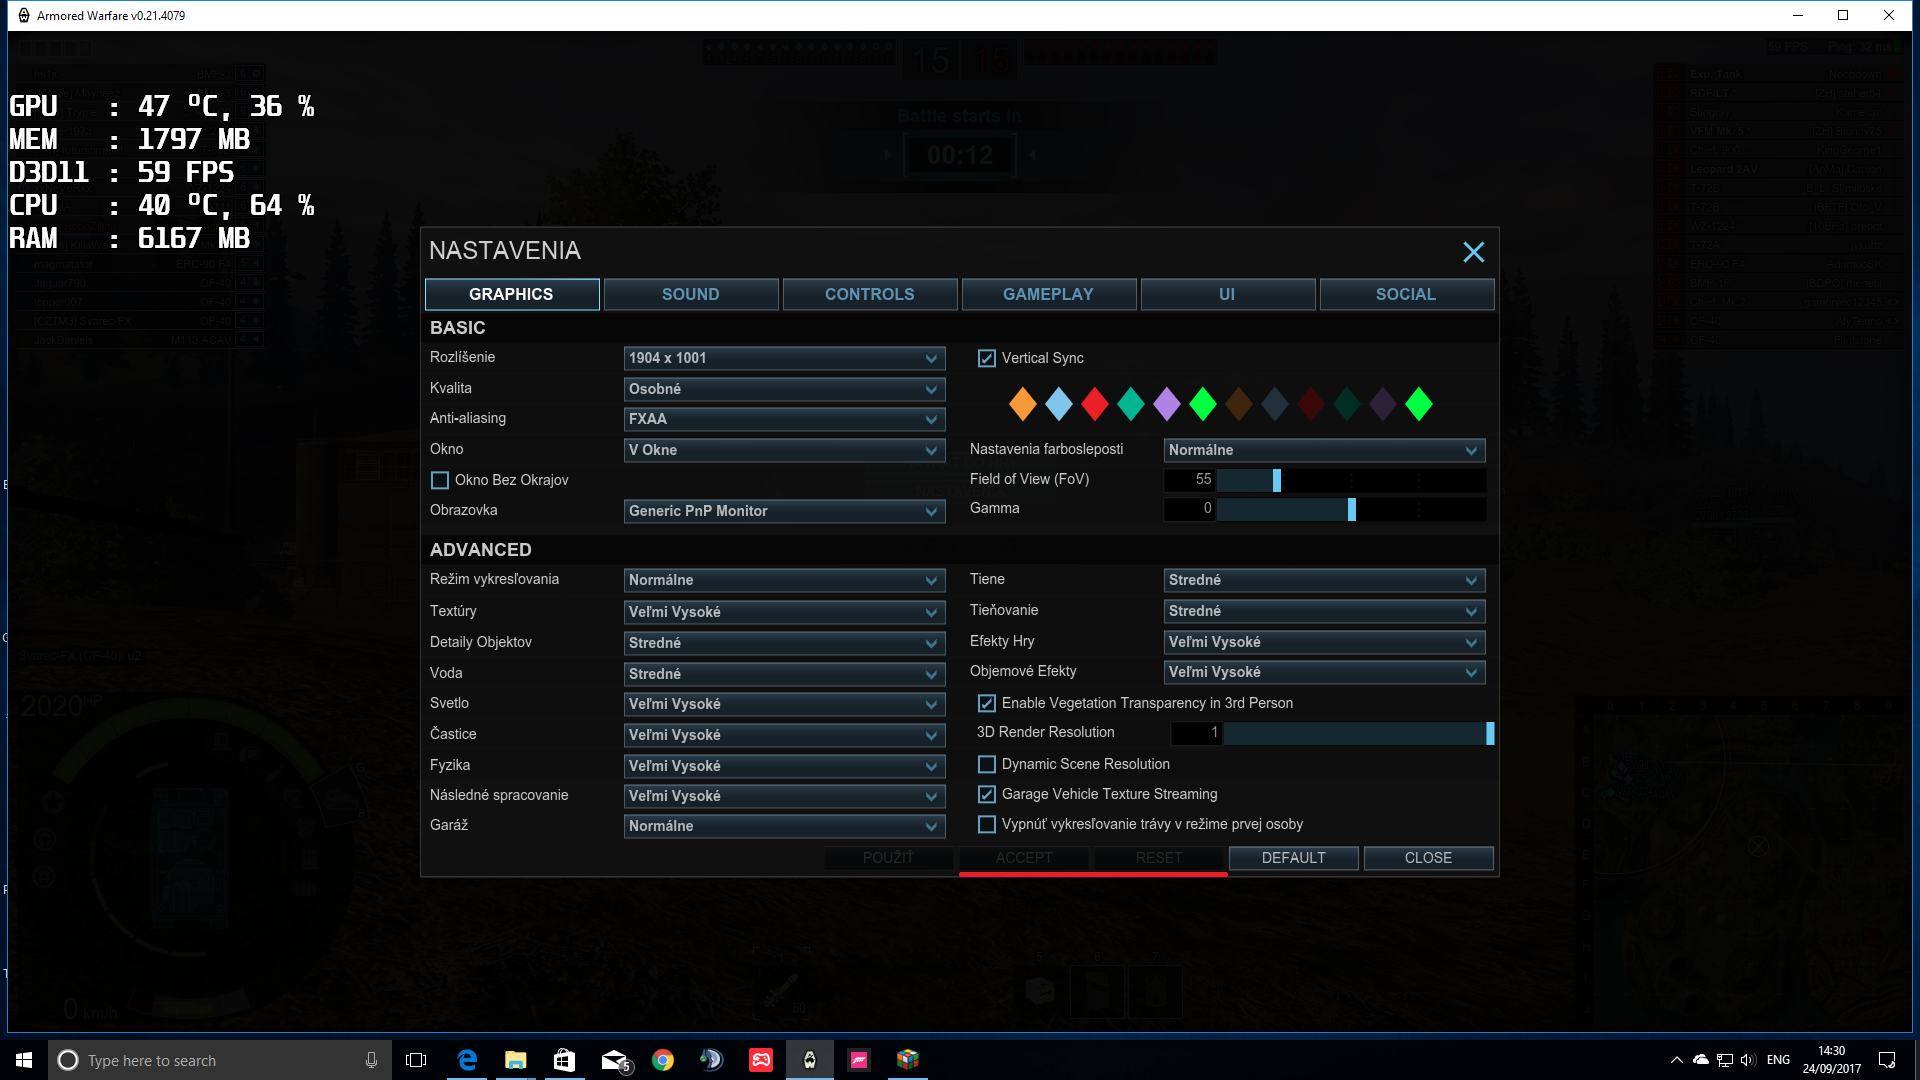
Task: Click the Field of View value field
Action: 1190,480
